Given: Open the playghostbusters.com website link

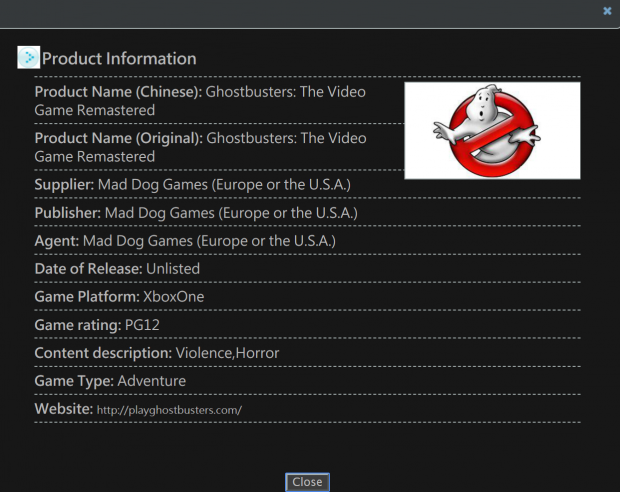Looking at the screenshot, I should 169,410.
